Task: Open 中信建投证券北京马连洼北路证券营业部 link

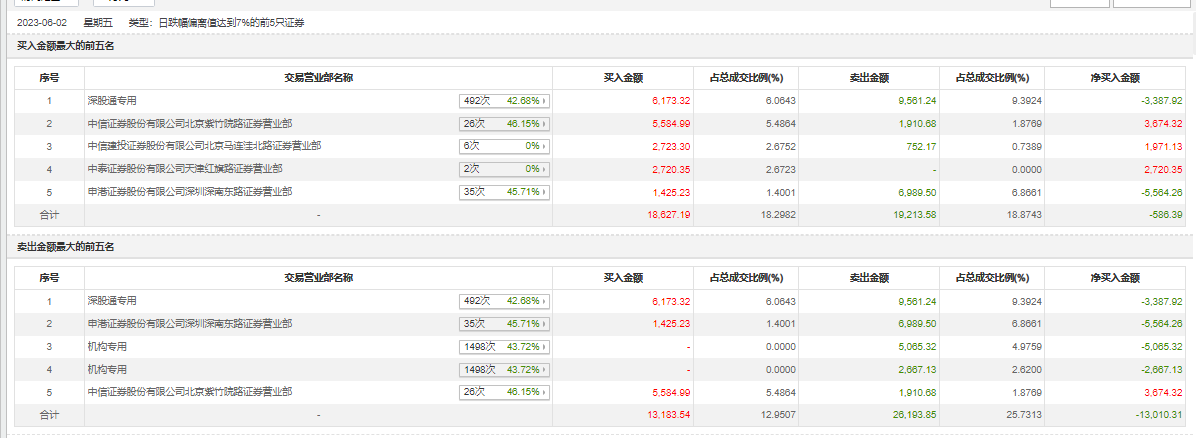Action: click(204, 146)
